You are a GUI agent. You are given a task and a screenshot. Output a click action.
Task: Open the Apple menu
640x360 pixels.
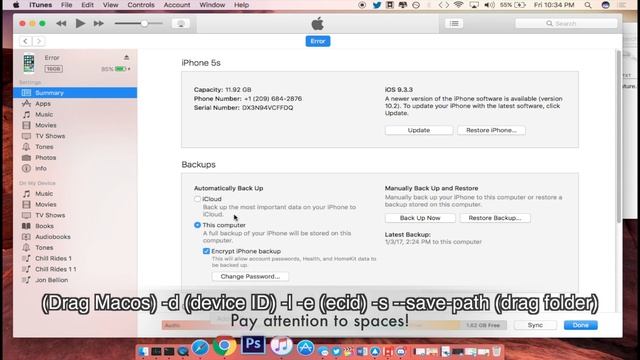tap(16, 5)
